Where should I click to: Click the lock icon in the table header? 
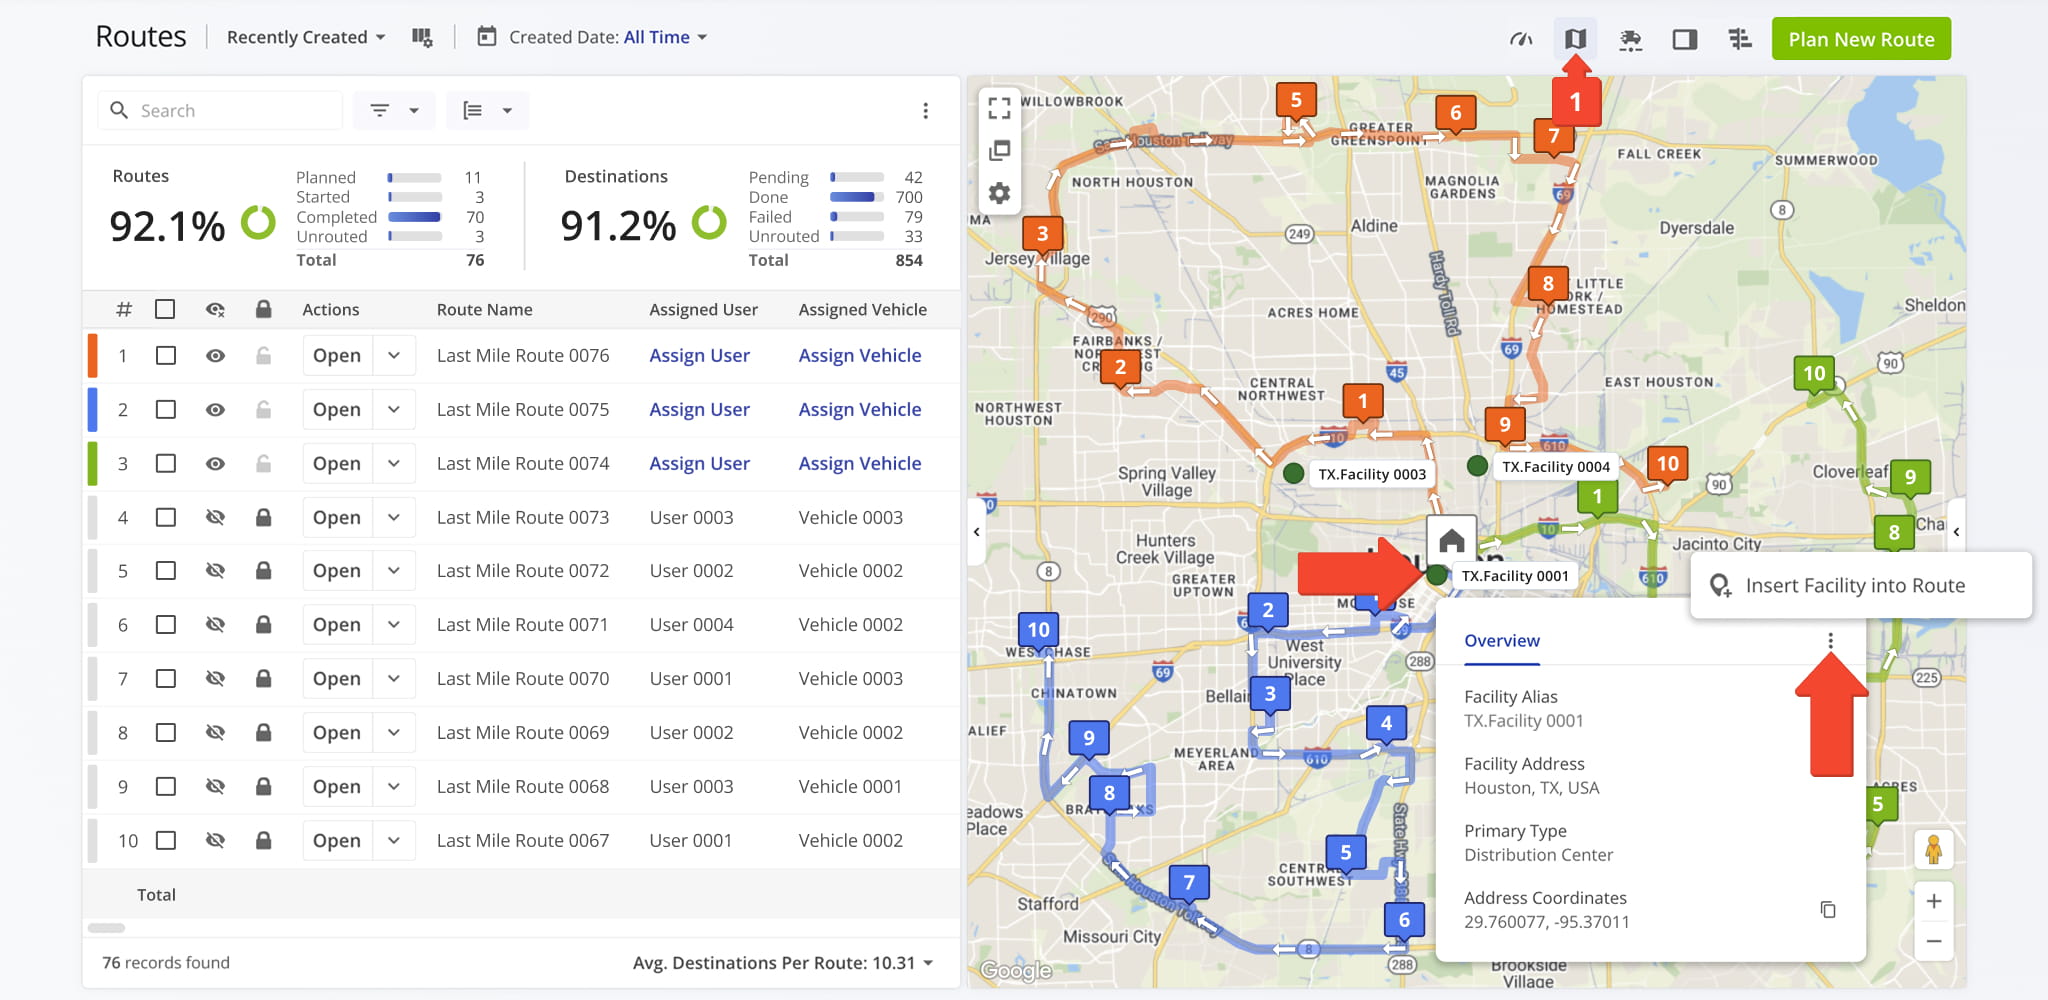tap(263, 309)
